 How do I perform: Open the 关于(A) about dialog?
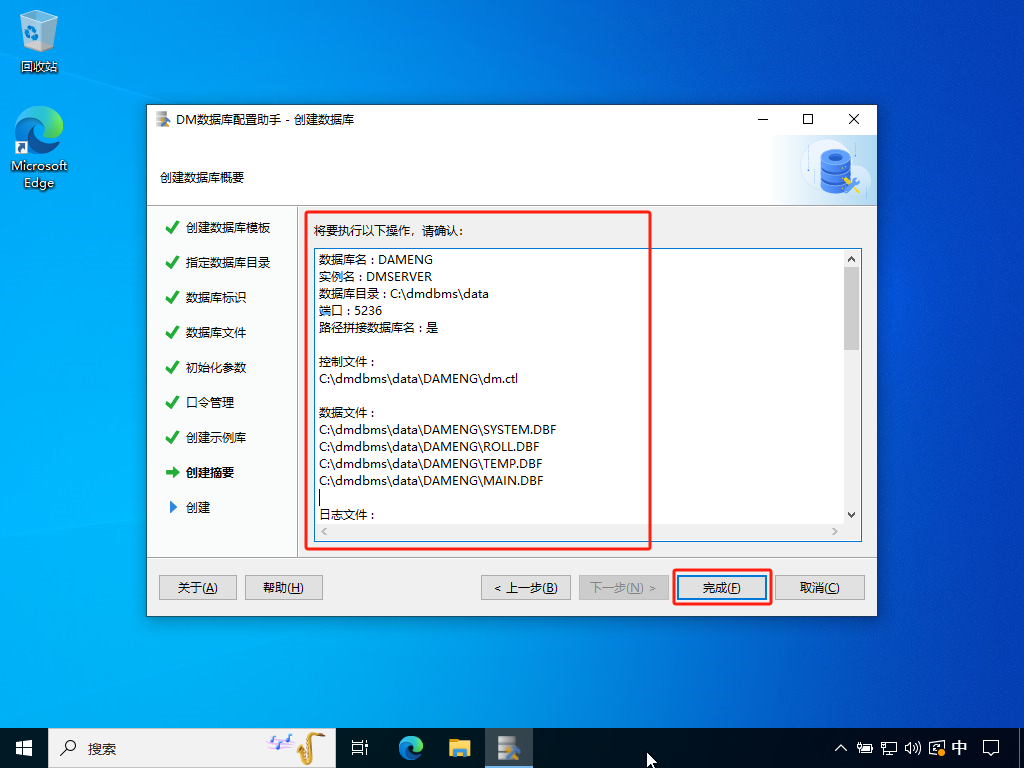198,588
